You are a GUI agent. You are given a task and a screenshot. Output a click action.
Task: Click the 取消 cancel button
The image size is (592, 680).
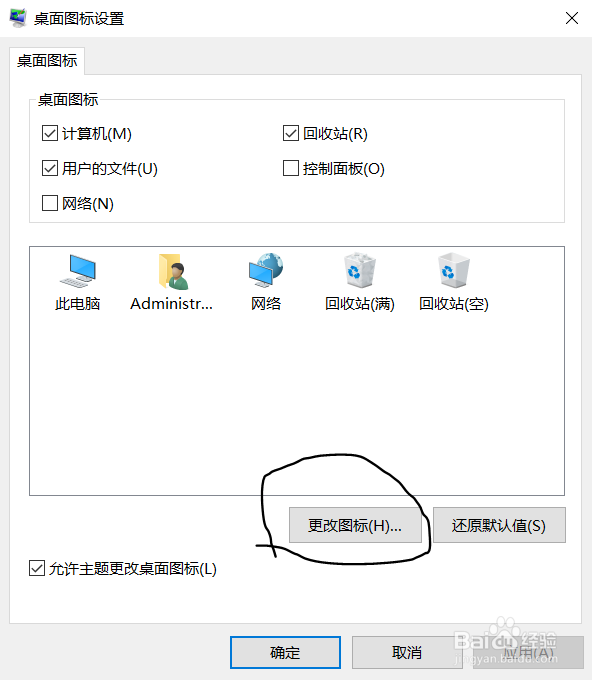[407, 653]
